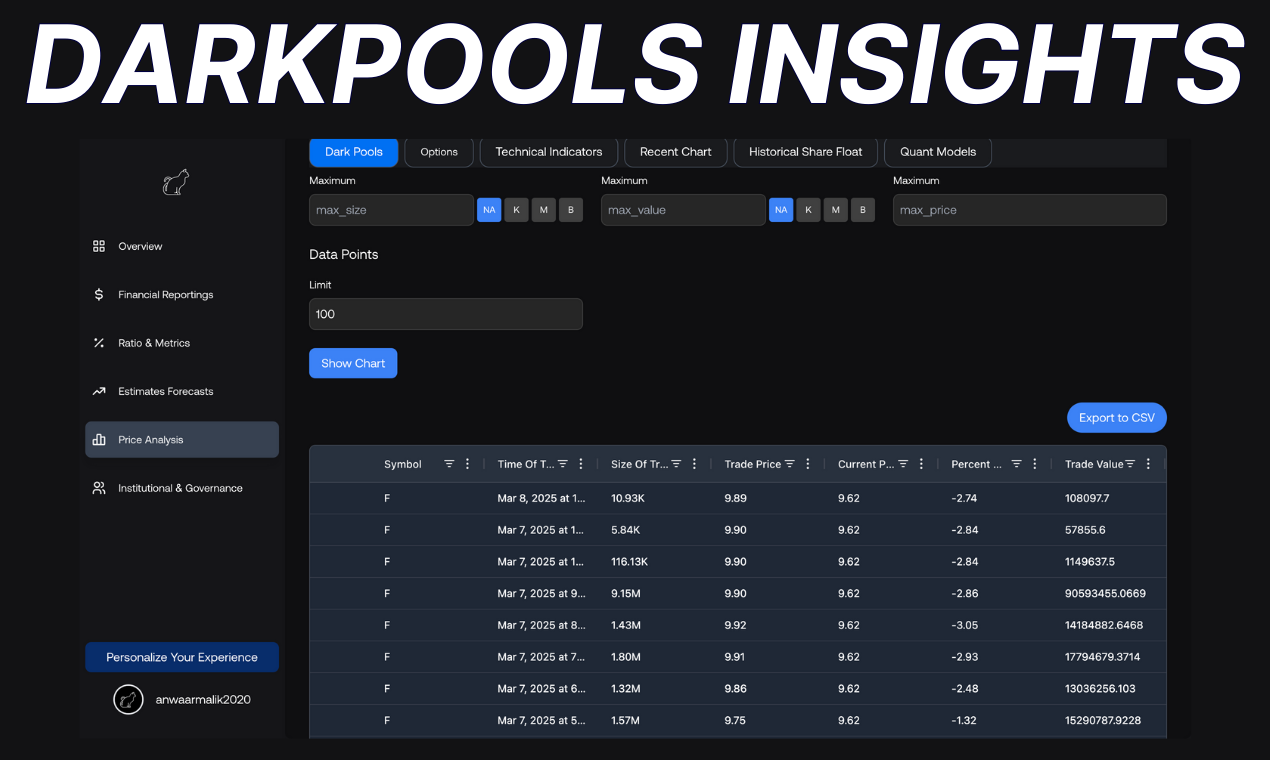1270x760 pixels.
Task: Click the Show Chart button
Action: coord(353,363)
